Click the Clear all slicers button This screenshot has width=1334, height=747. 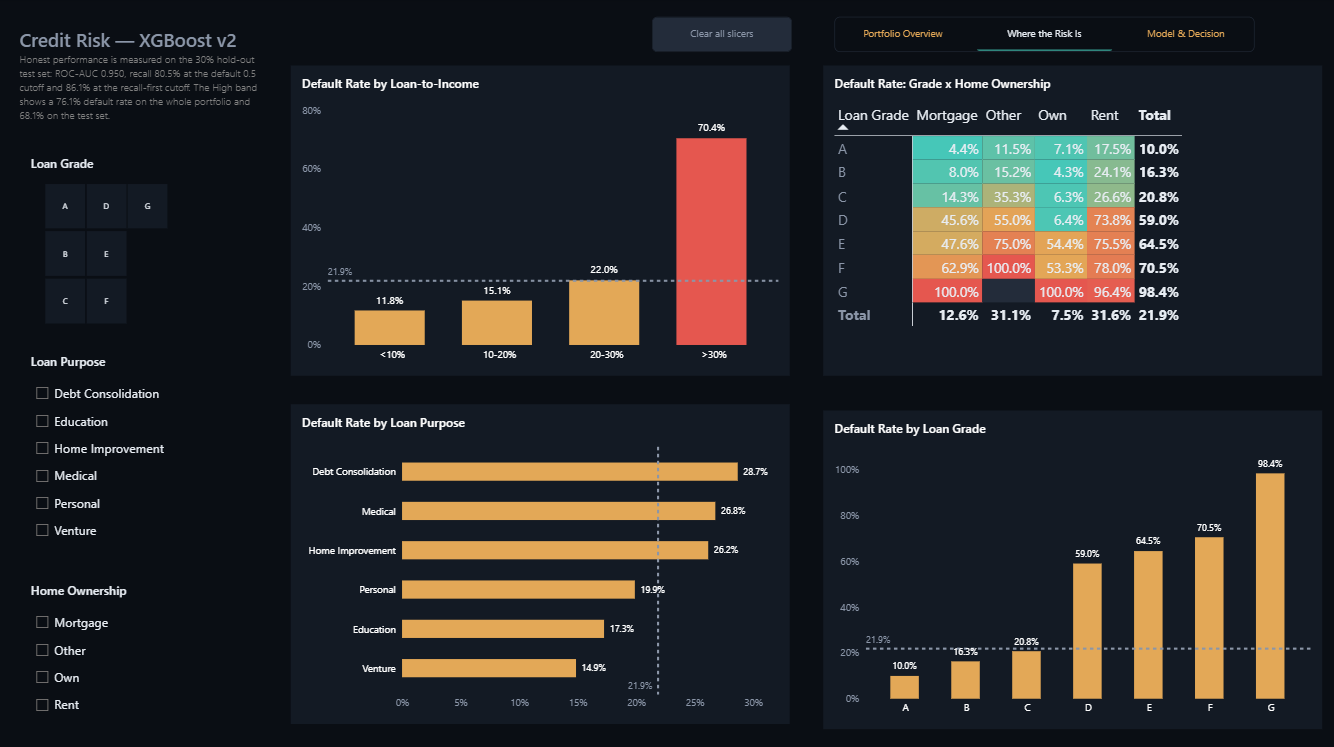coord(721,34)
